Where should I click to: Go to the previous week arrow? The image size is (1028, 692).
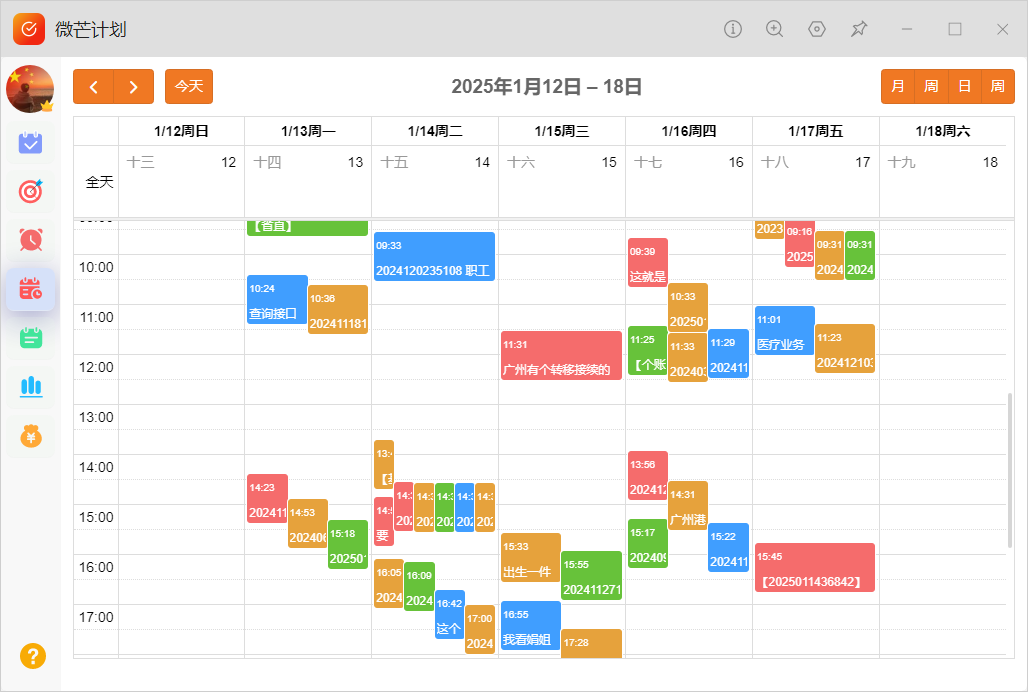[93, 86]
